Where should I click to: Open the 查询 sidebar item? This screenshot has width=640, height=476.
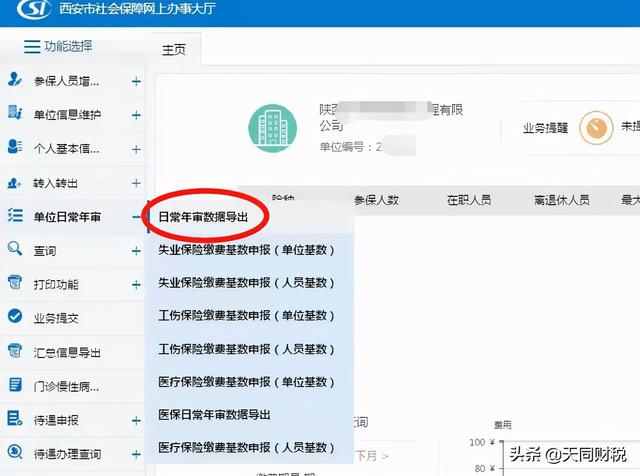tap(73, 251)
